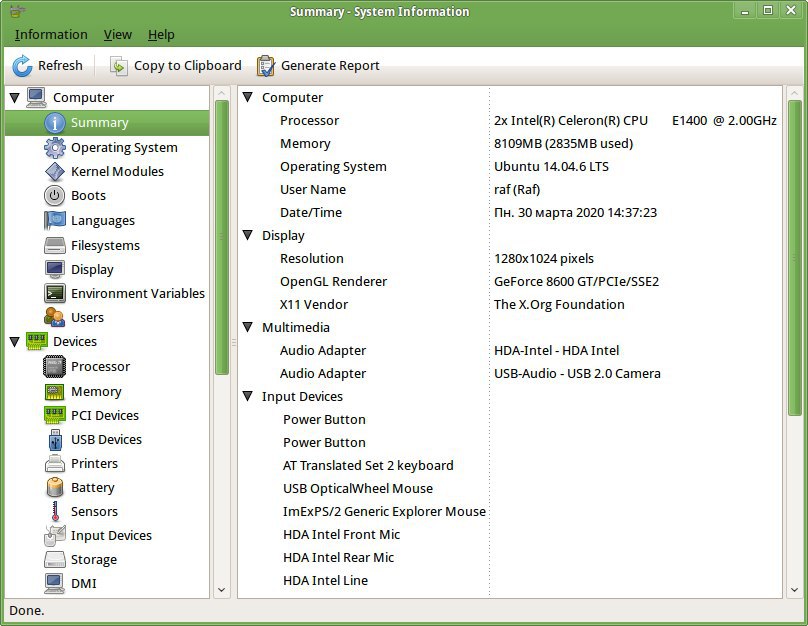Click the Memory module icon under Devices

click(55, 392)
